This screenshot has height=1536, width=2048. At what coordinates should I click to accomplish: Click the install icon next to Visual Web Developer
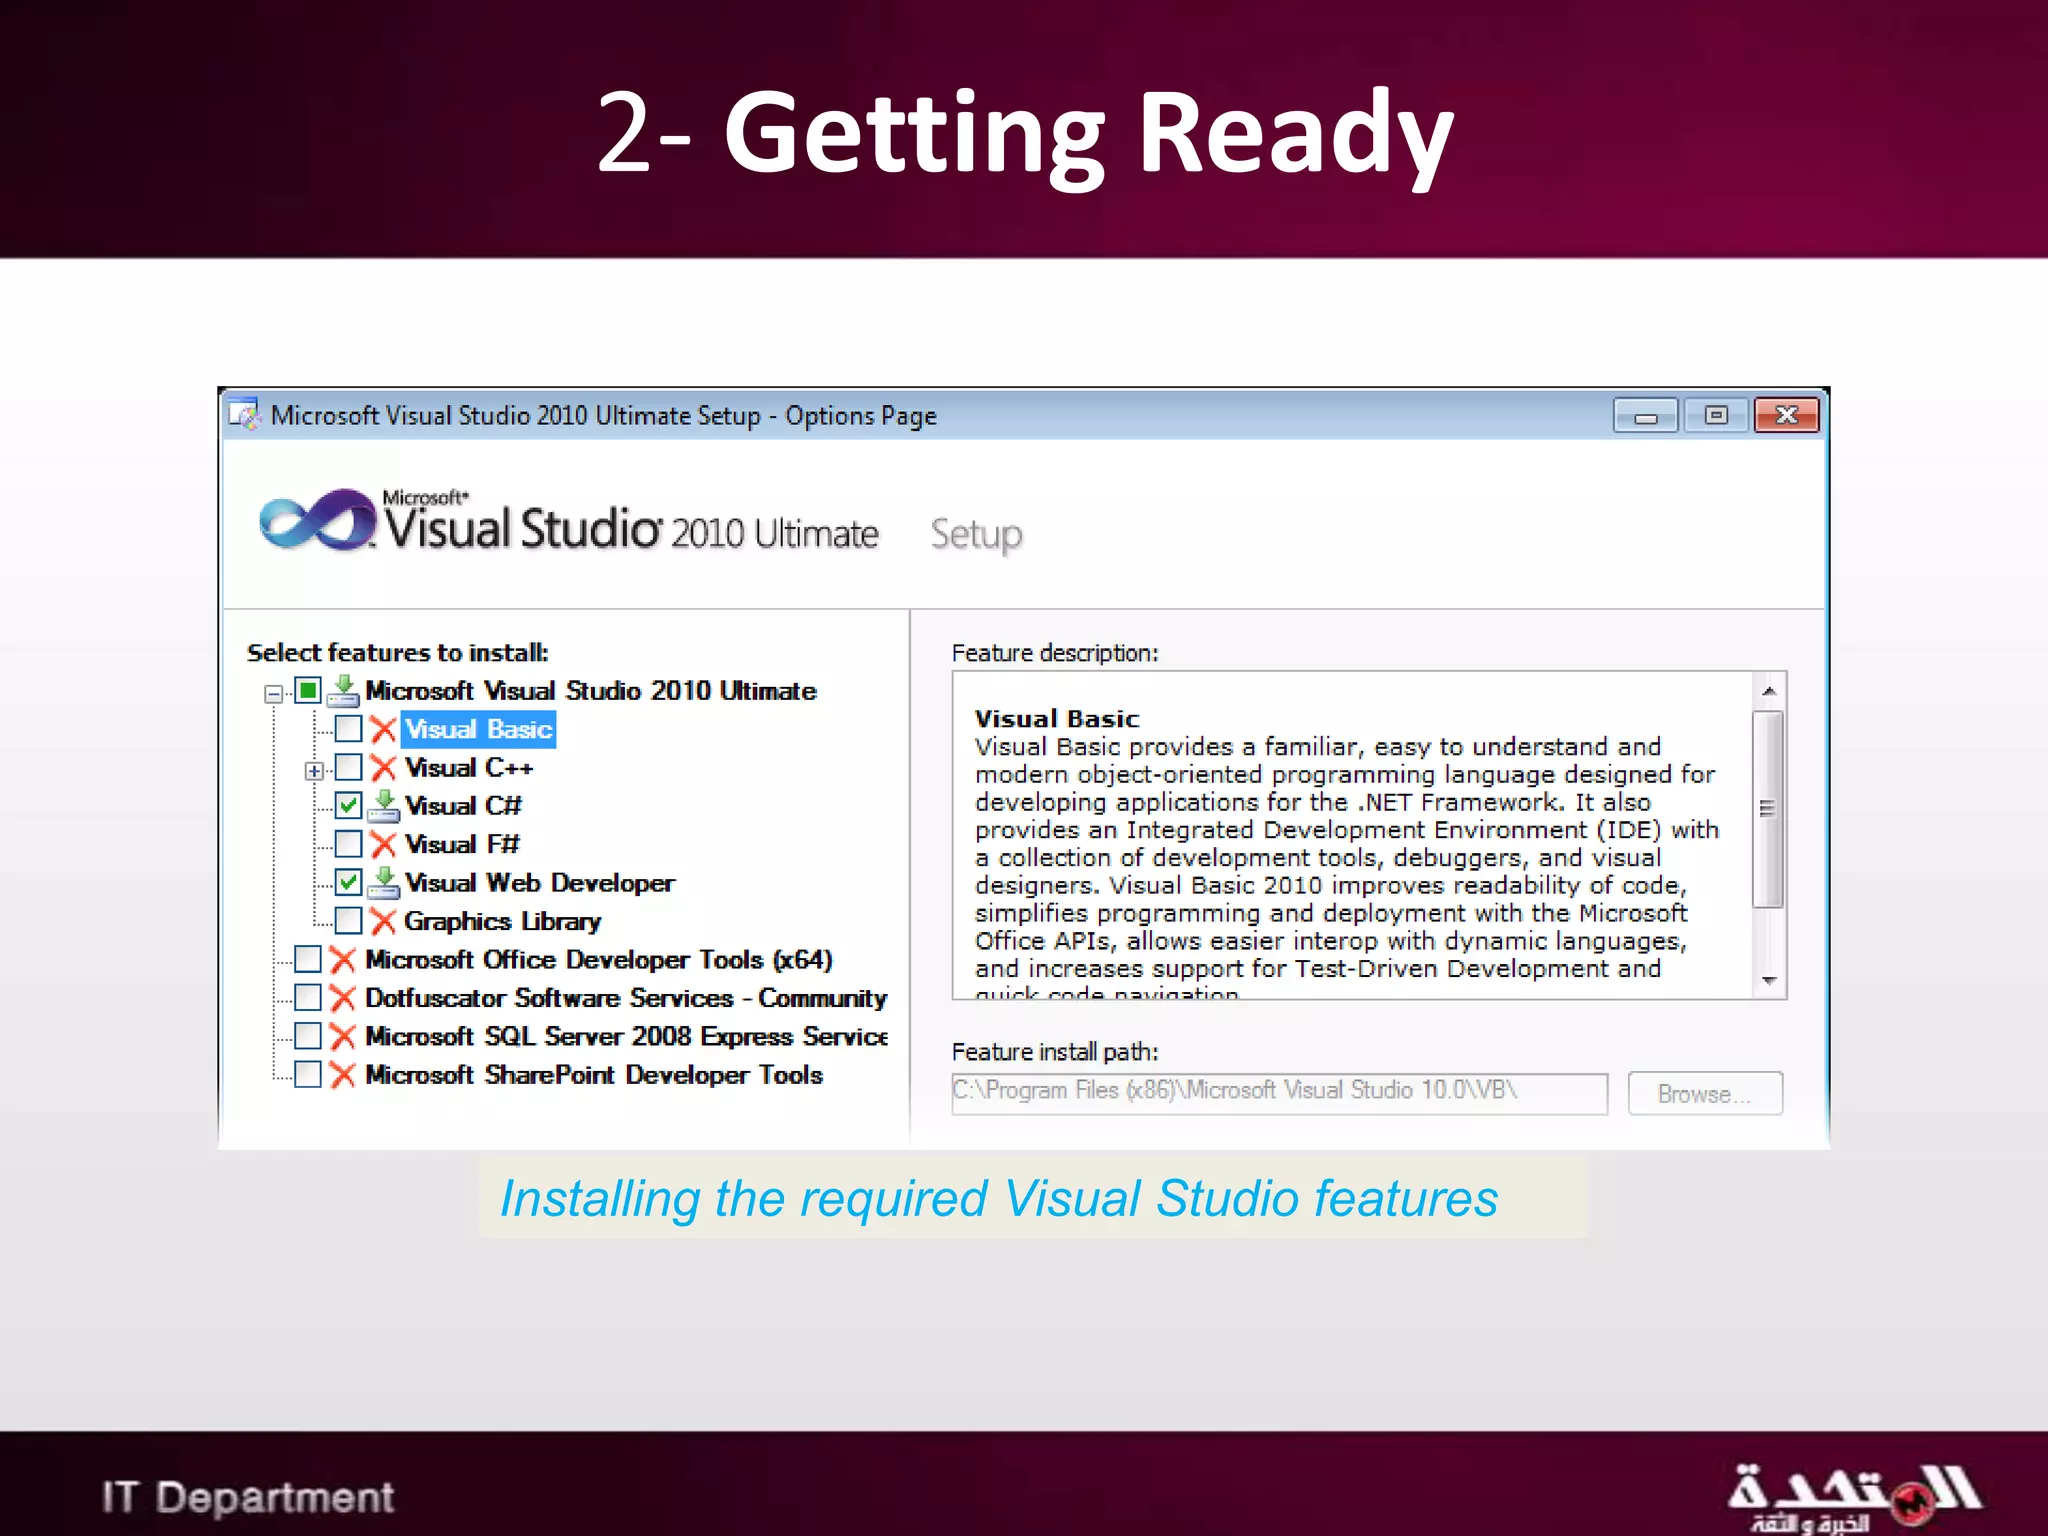383,883
